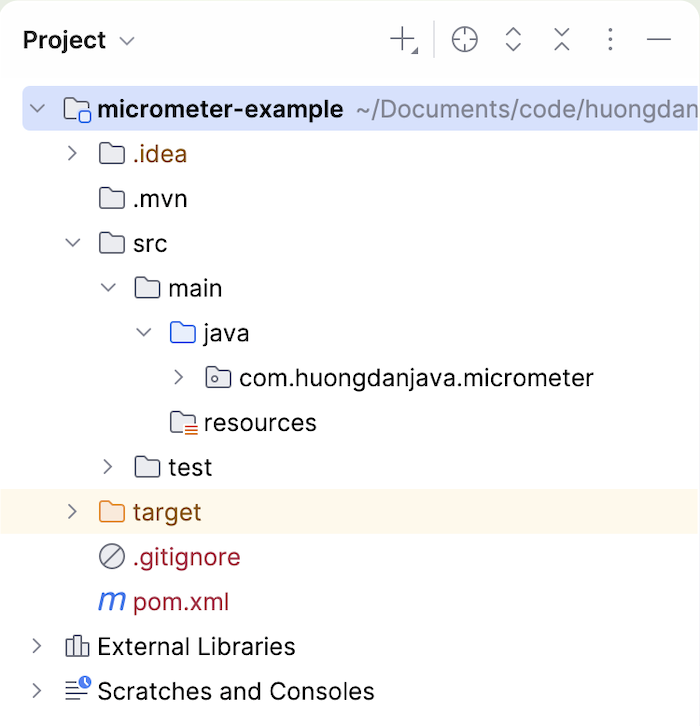Screen dimensions: 700x726
Task: Select the .gitignore file
Action: (x=186, y=557)
